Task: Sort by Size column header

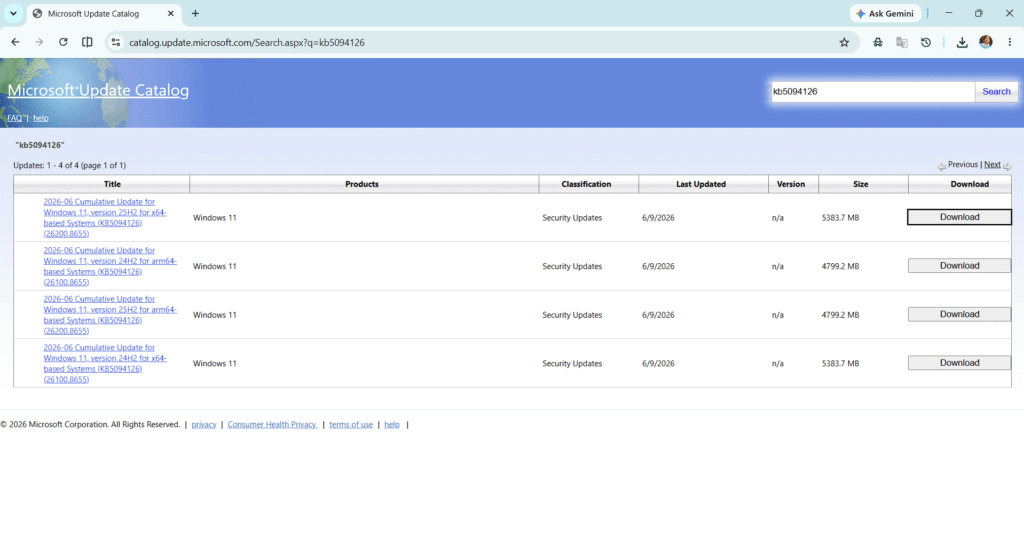Action: 861,184
